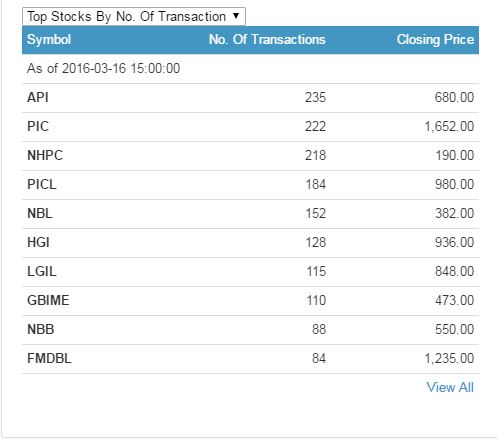The height and width of the screenshot is (445, 497).
Task: Click the As of 2016-03-16 timestamp row
Action: click(x=250, y=69)
